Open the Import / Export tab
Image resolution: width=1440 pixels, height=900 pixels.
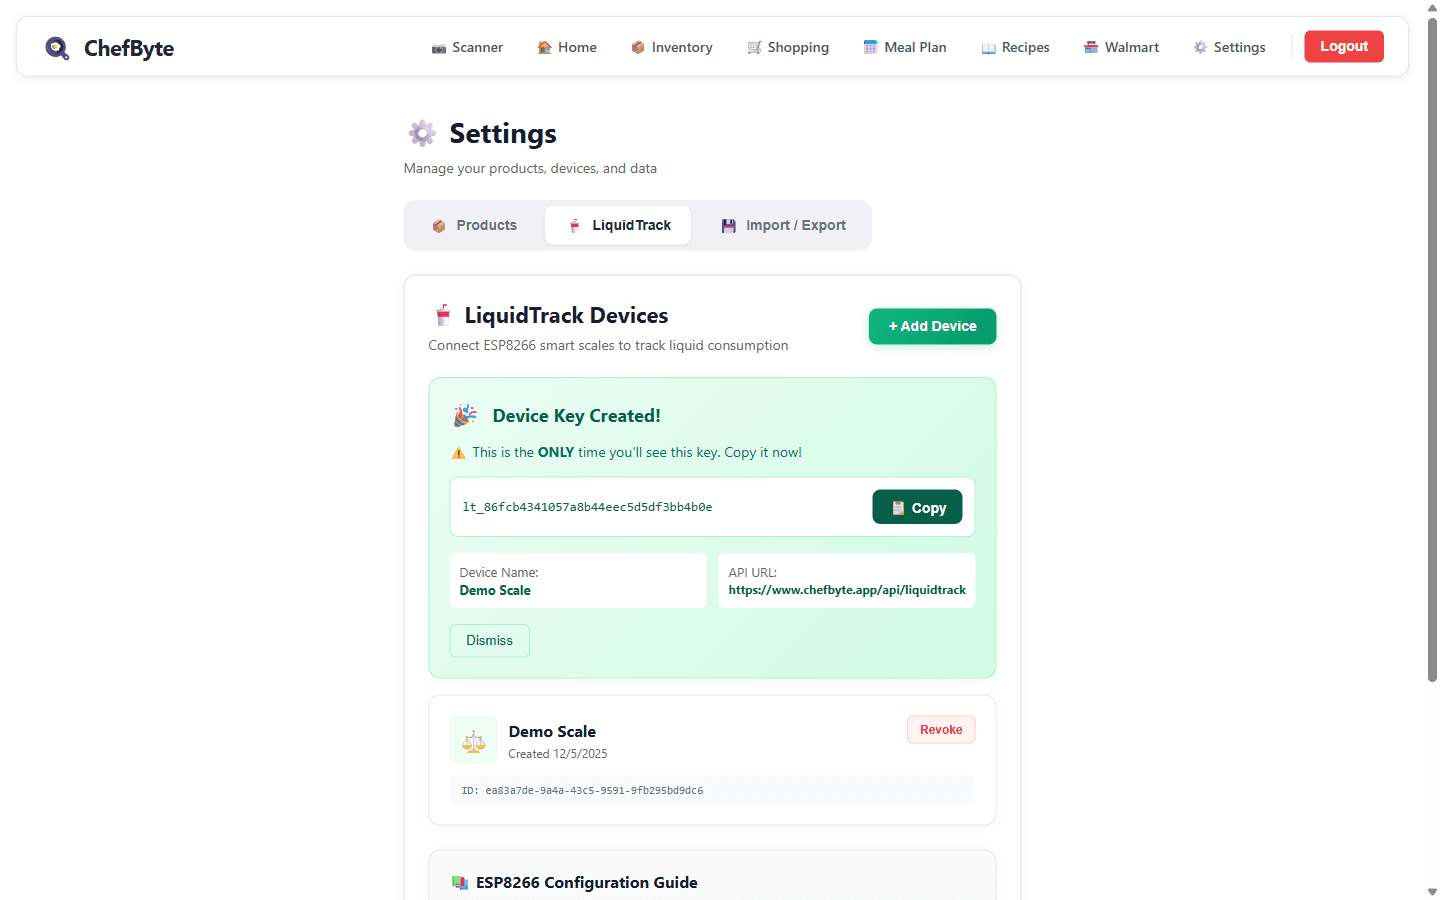[783, 225]
